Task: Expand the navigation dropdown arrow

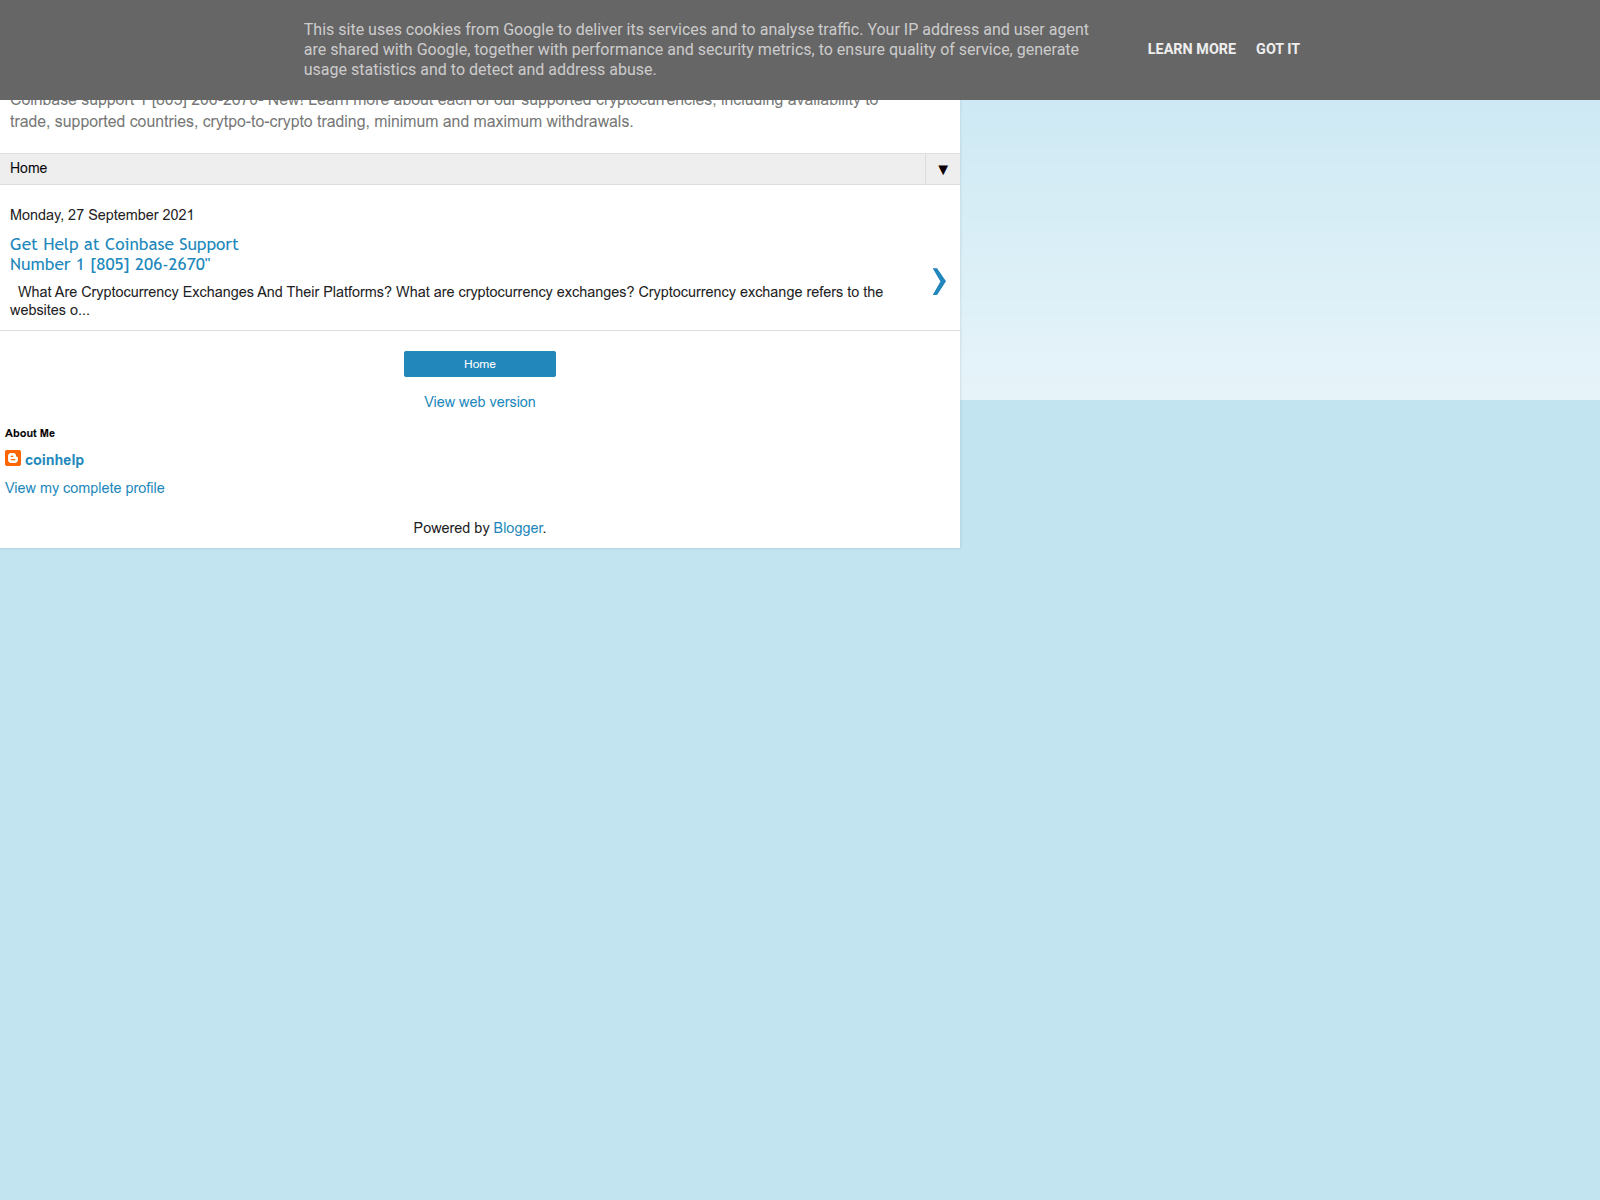Action: tap(942, 169)
